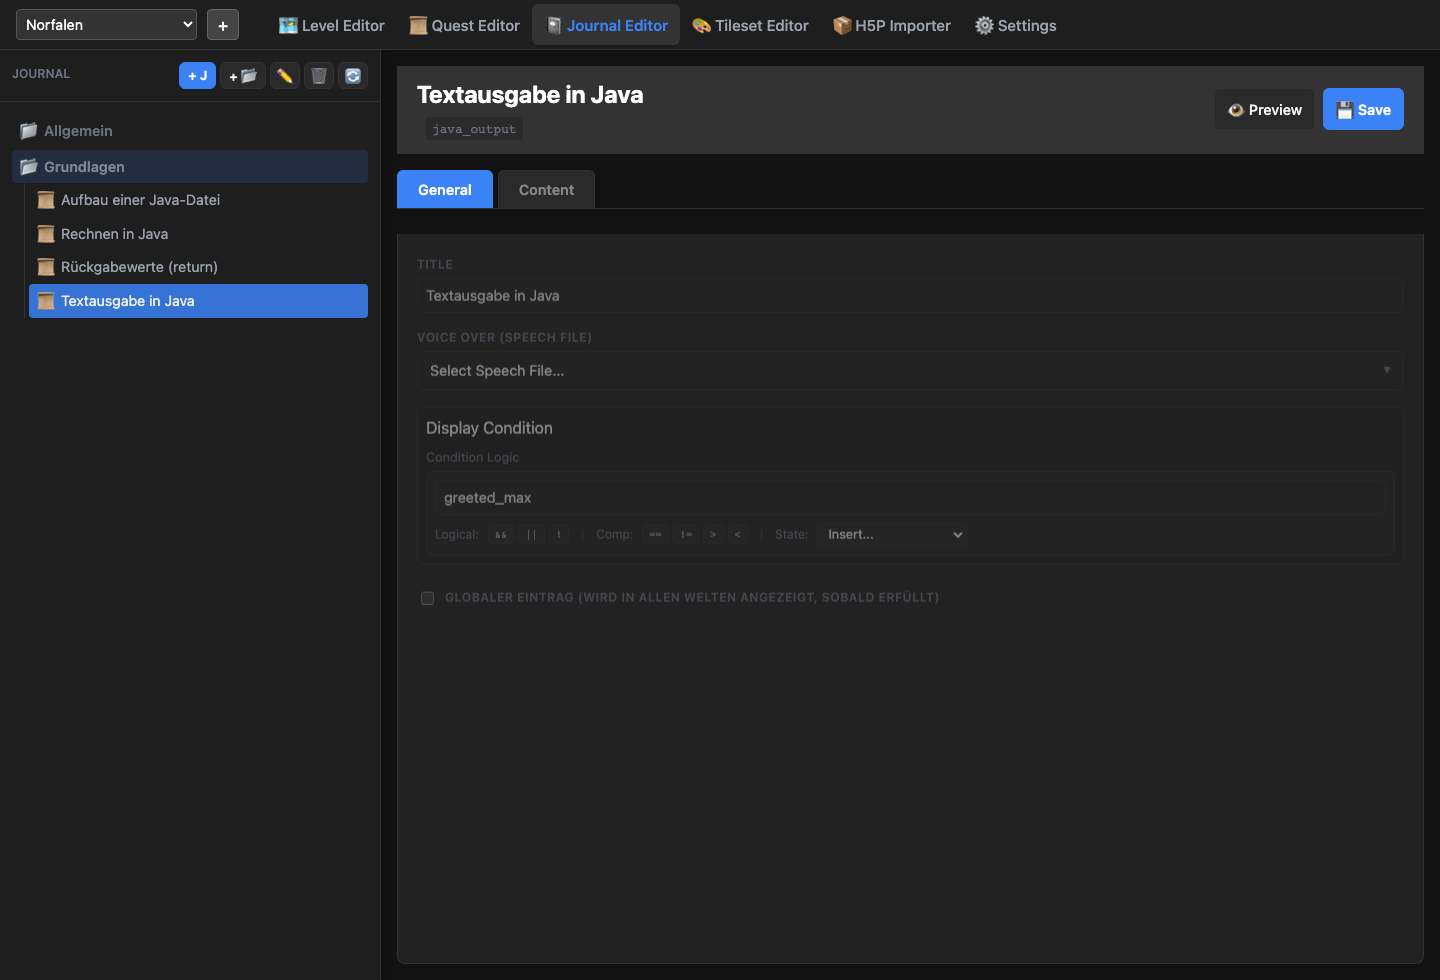1440x980 pixels.
Task: Insert the == comparison operator
Action: (655, 535)
